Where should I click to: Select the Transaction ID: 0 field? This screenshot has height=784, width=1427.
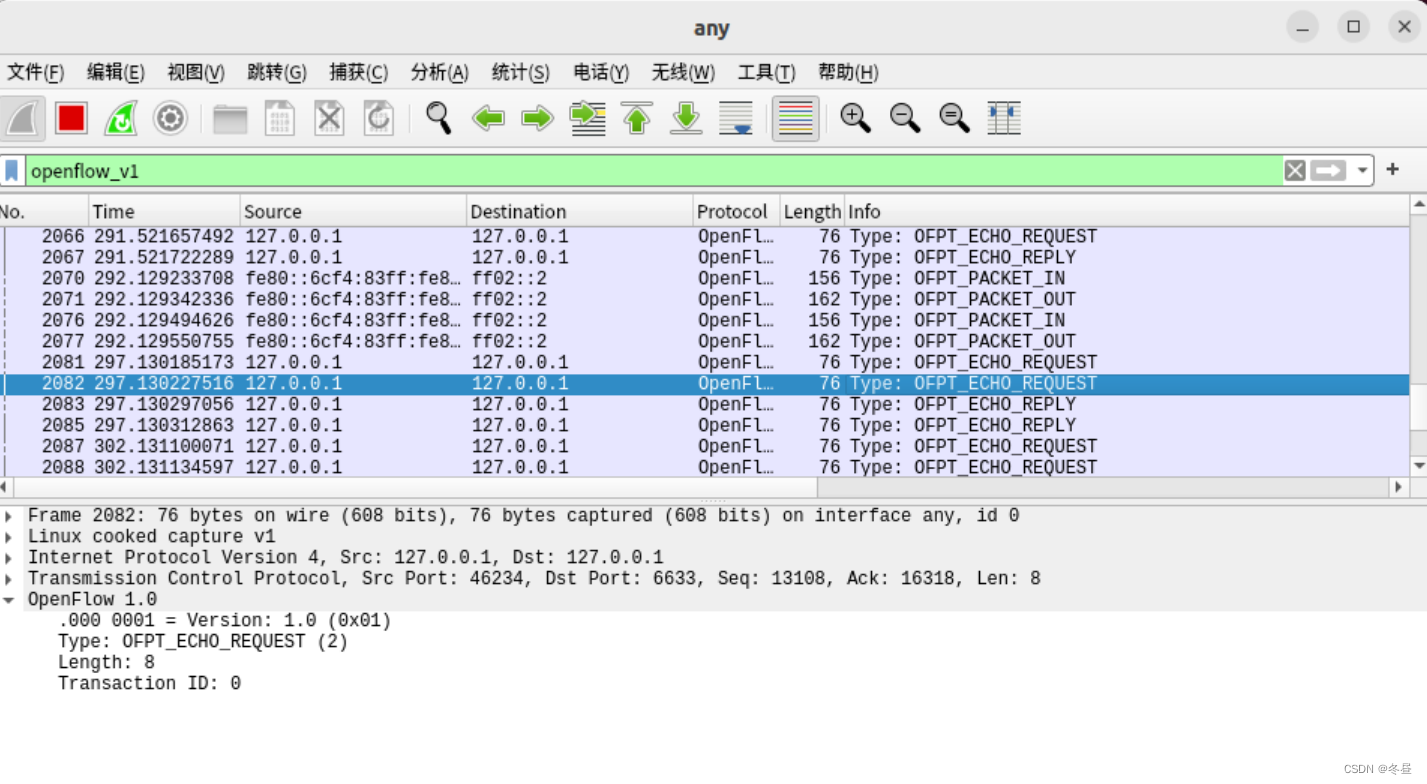[x=149, y=684]
